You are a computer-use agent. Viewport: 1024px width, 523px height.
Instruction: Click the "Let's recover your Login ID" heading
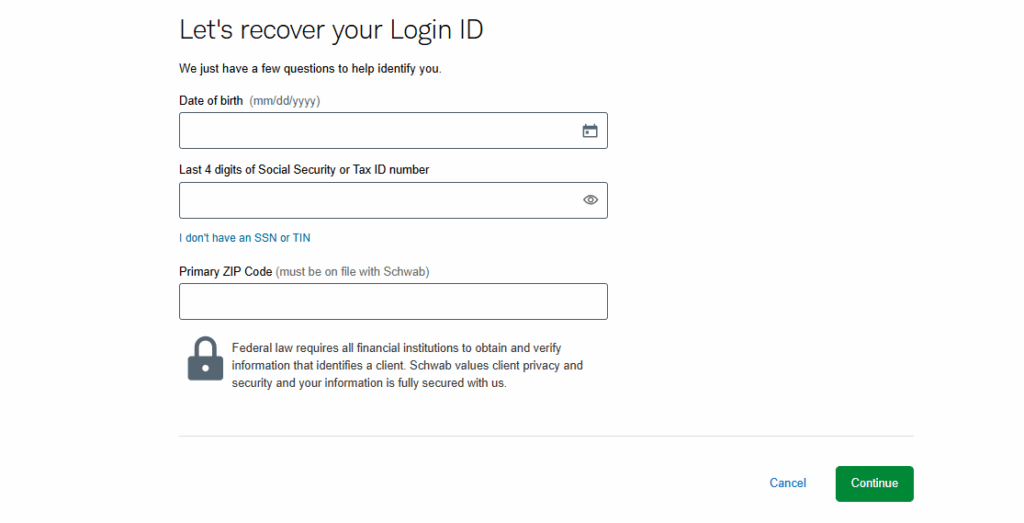(331, 30)
